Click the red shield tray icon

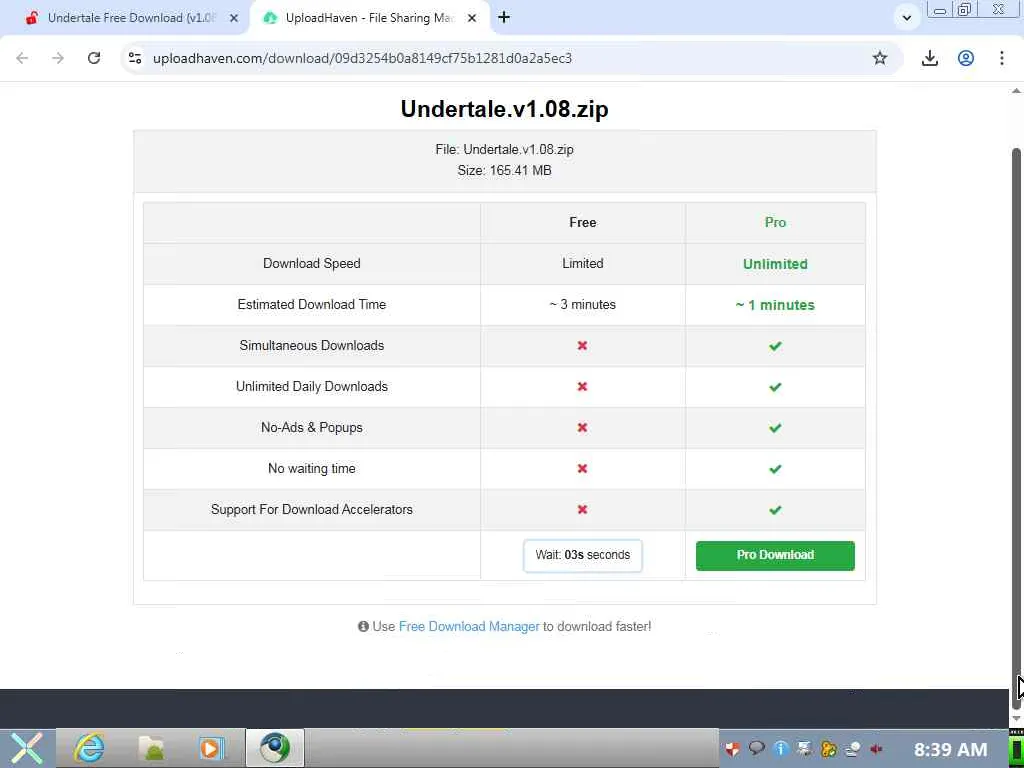coord(733,749)
